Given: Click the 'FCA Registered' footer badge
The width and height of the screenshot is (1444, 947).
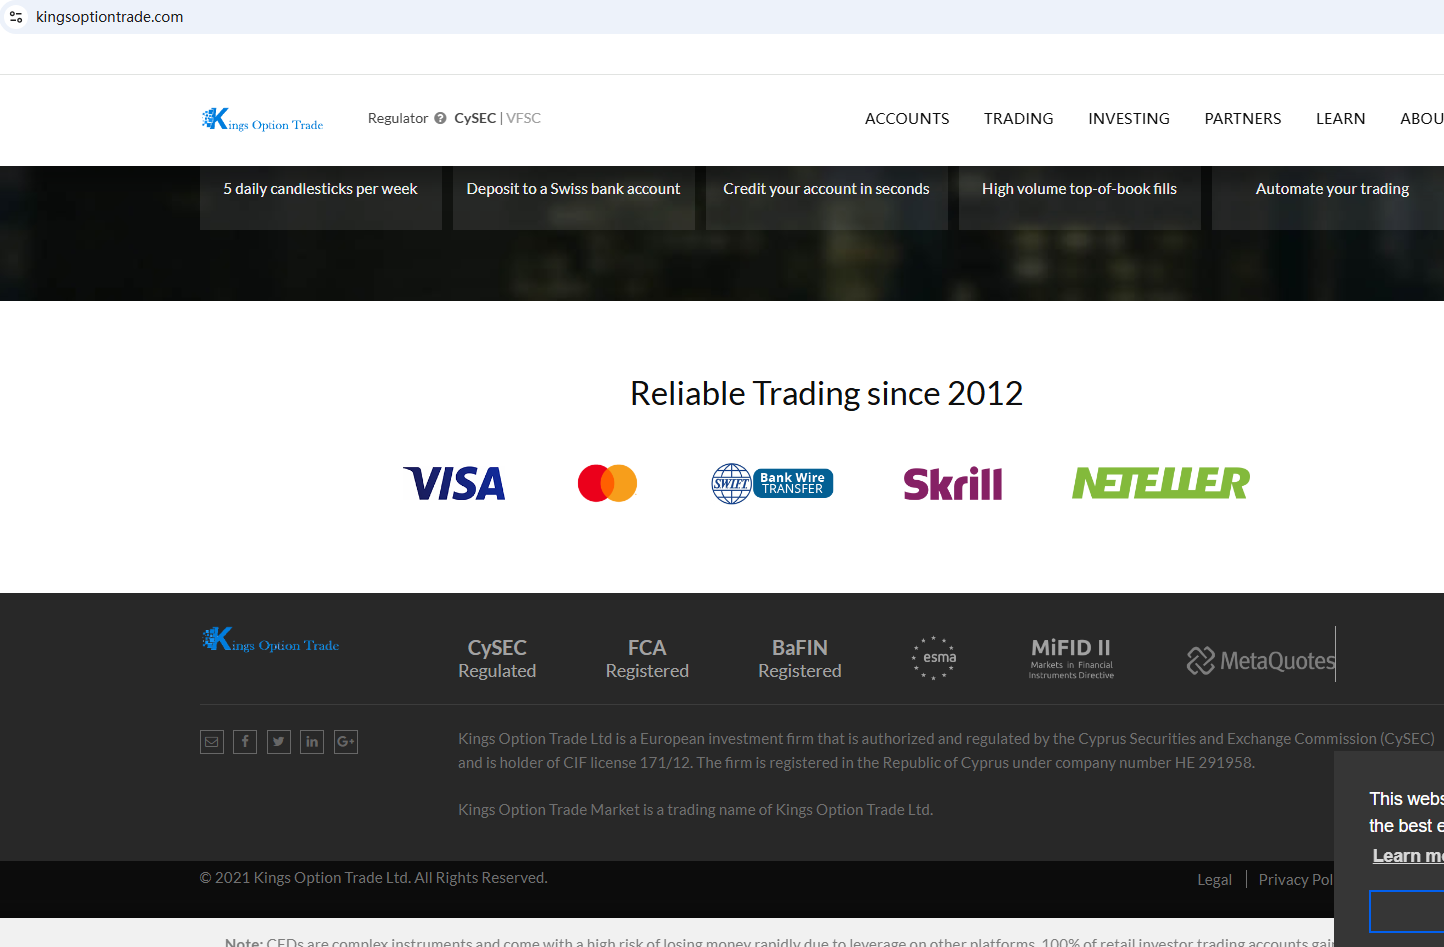Looking at the screenshot, I should tap(647, 659).
